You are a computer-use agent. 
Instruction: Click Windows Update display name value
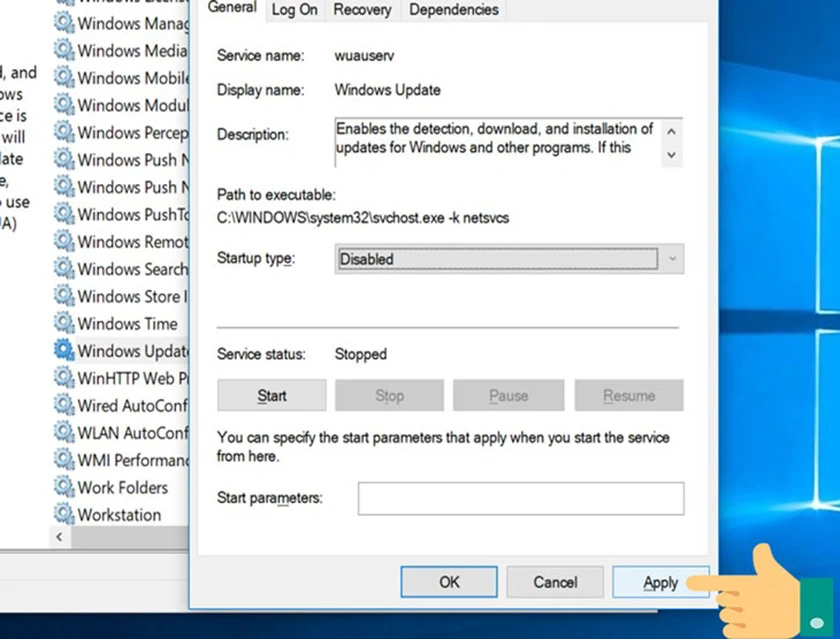click(387, 90)
